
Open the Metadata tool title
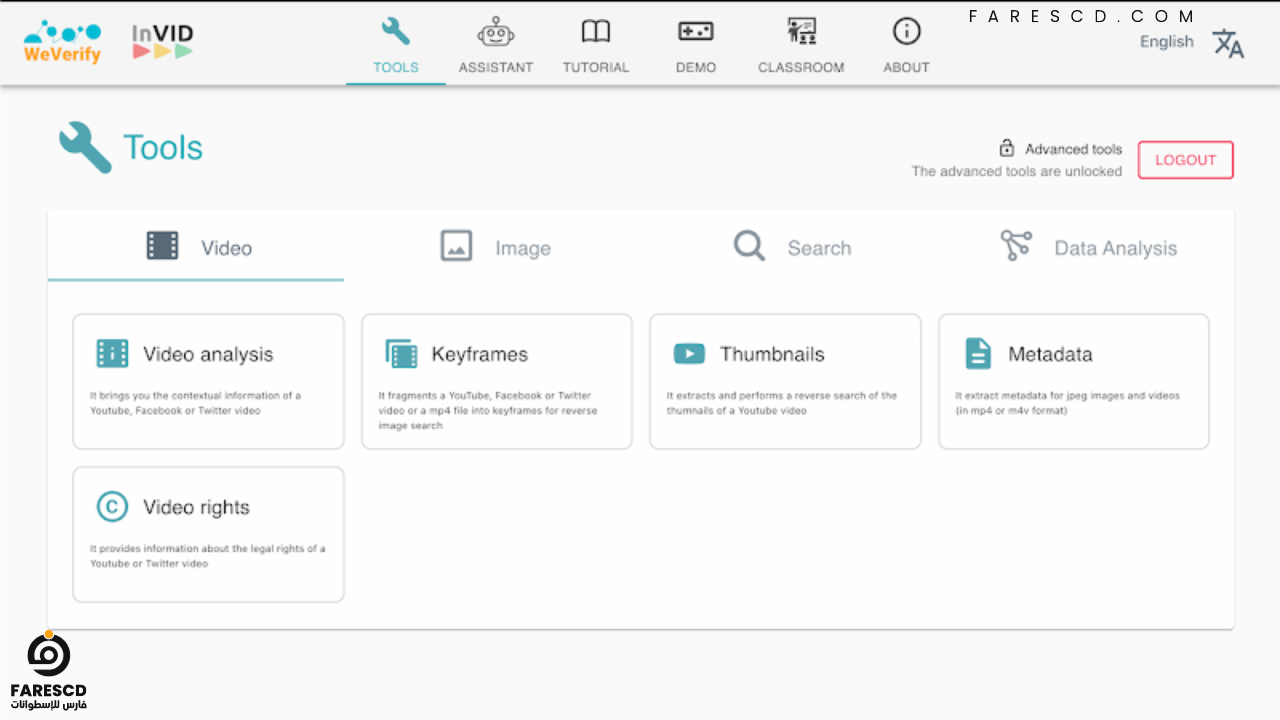coord(1050,354)
